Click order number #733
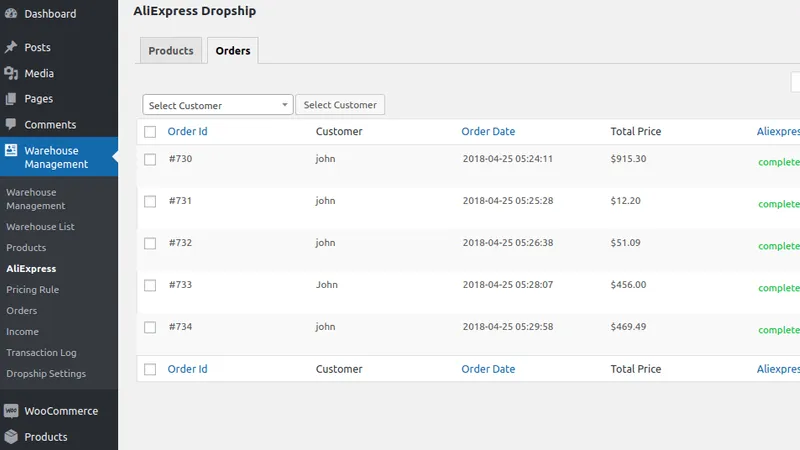The image size is (800, 450). 181,284
